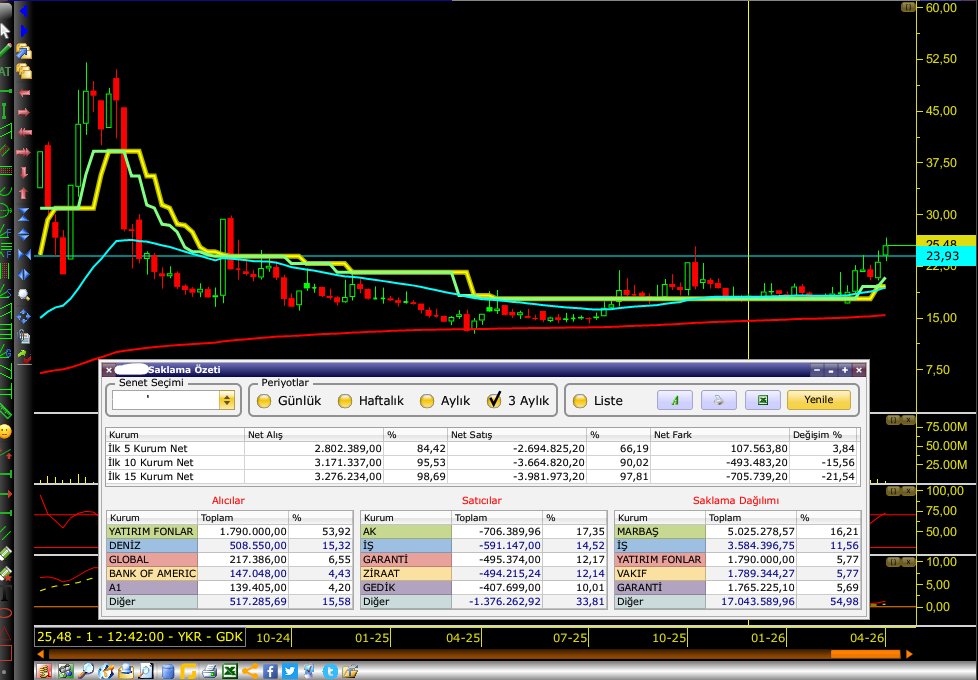
Task: Pause the volume panel with its II button
Action: click(893, 420)
